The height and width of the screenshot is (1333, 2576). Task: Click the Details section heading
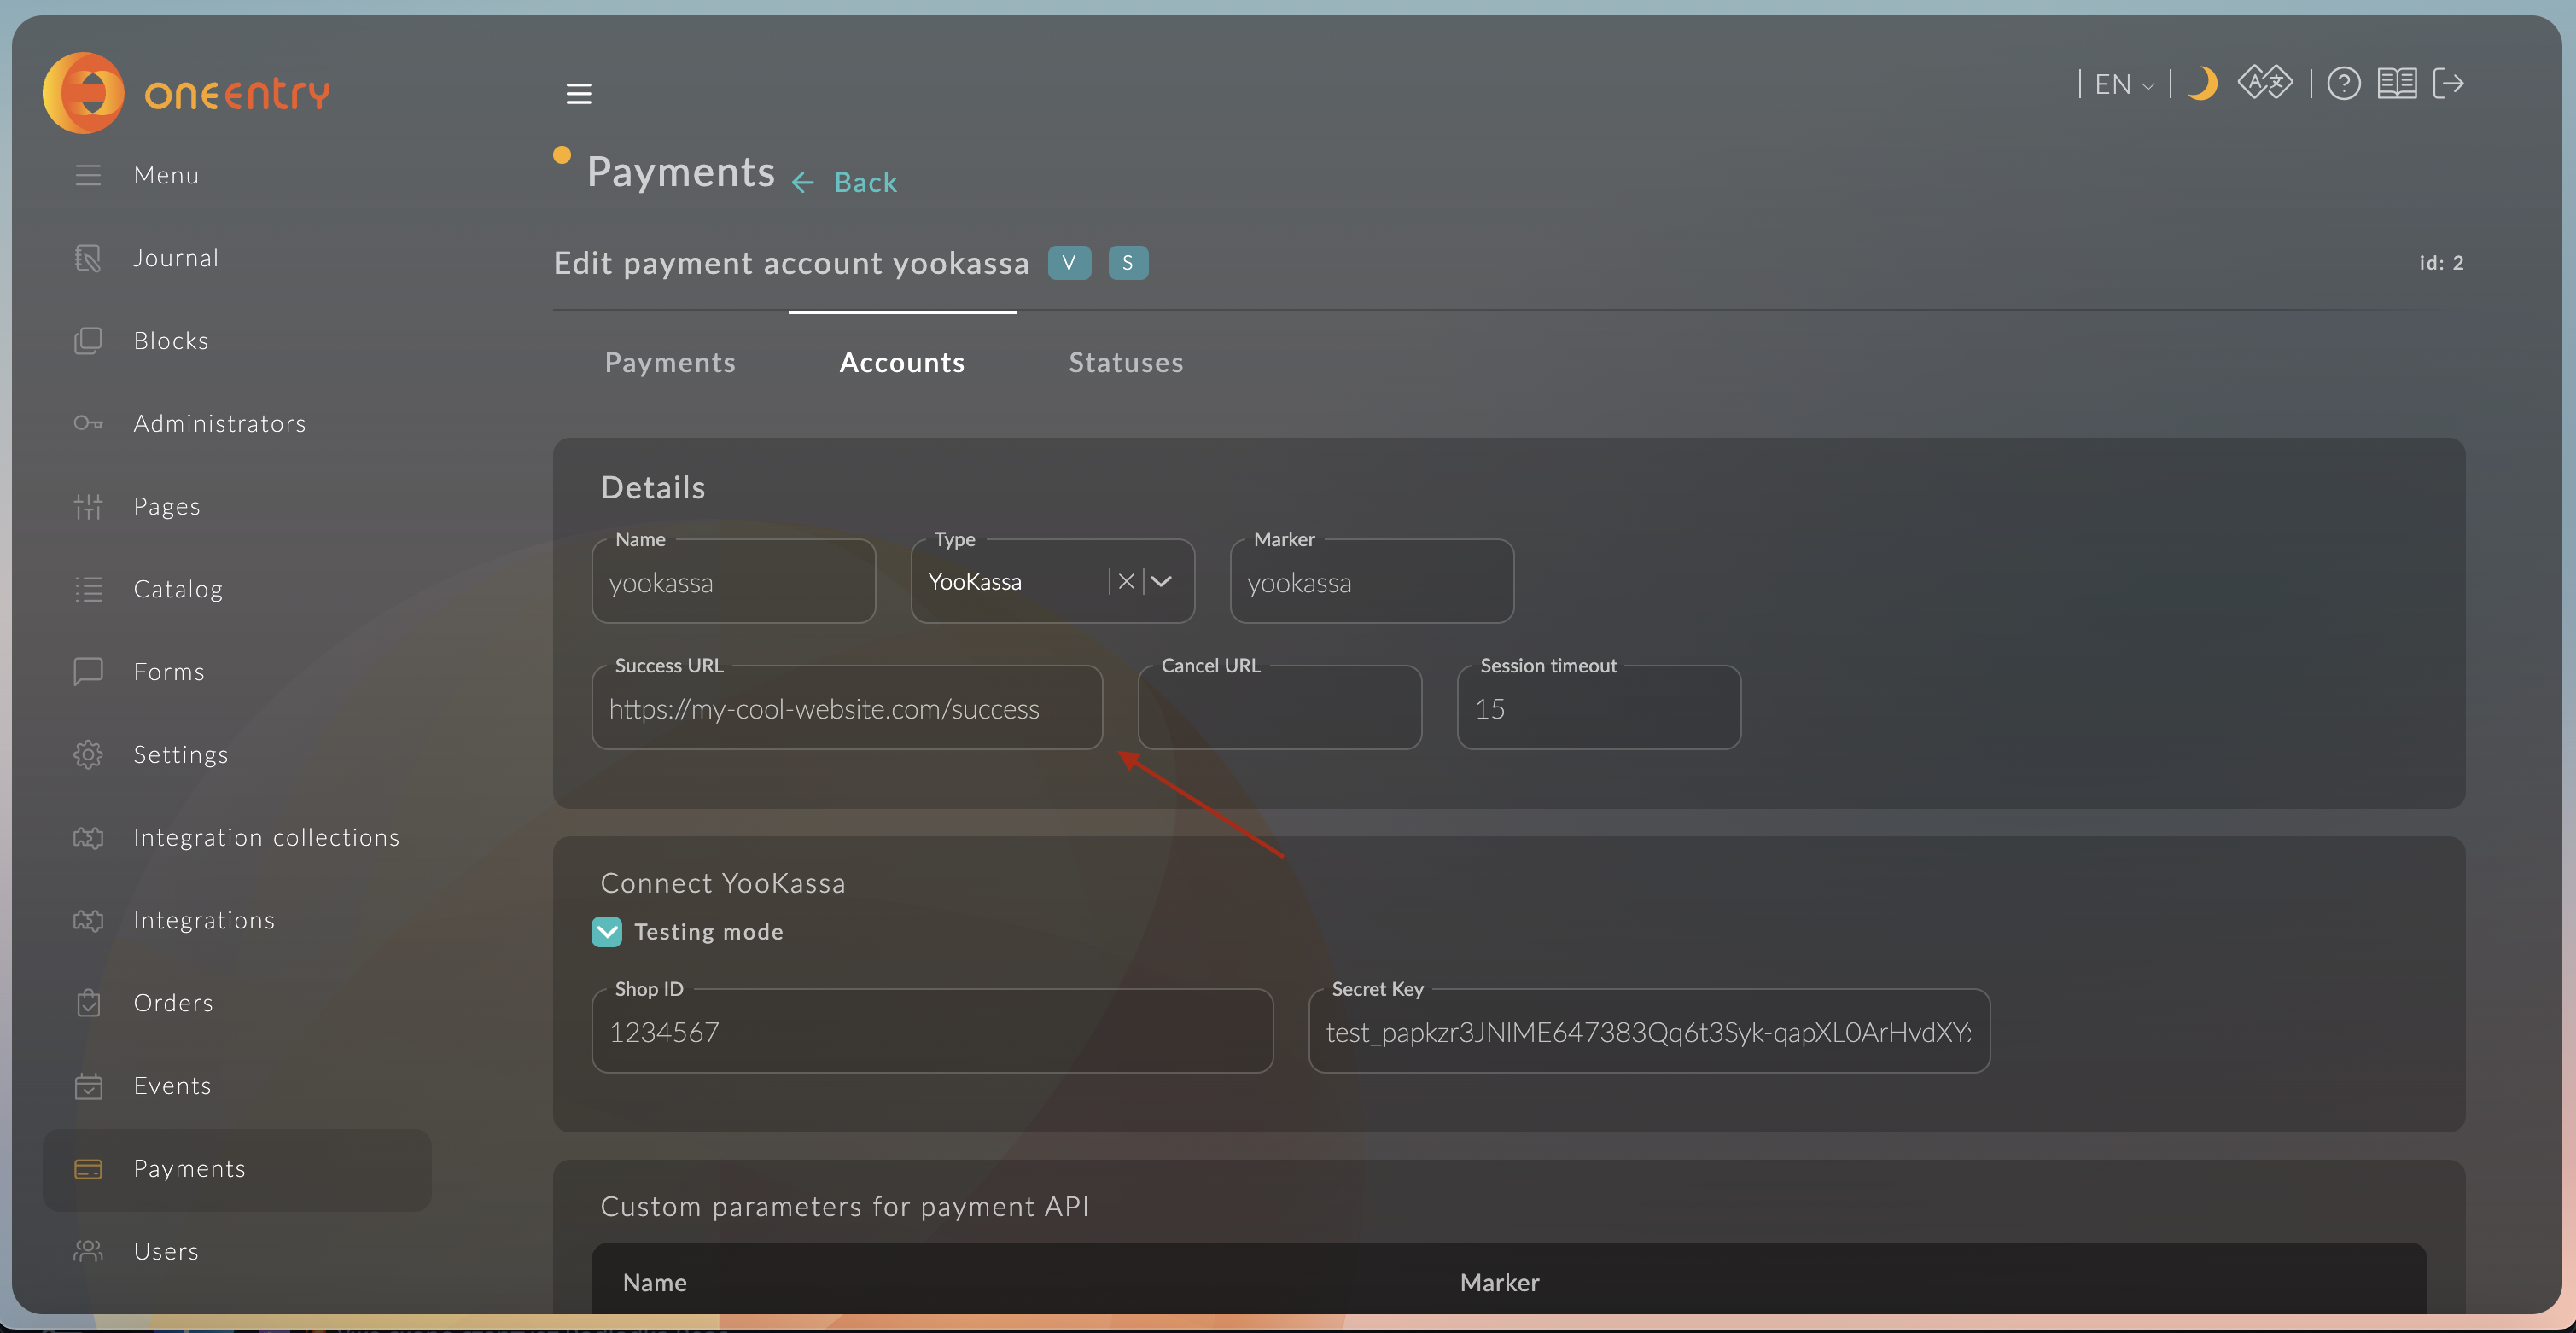coord(653,487)
